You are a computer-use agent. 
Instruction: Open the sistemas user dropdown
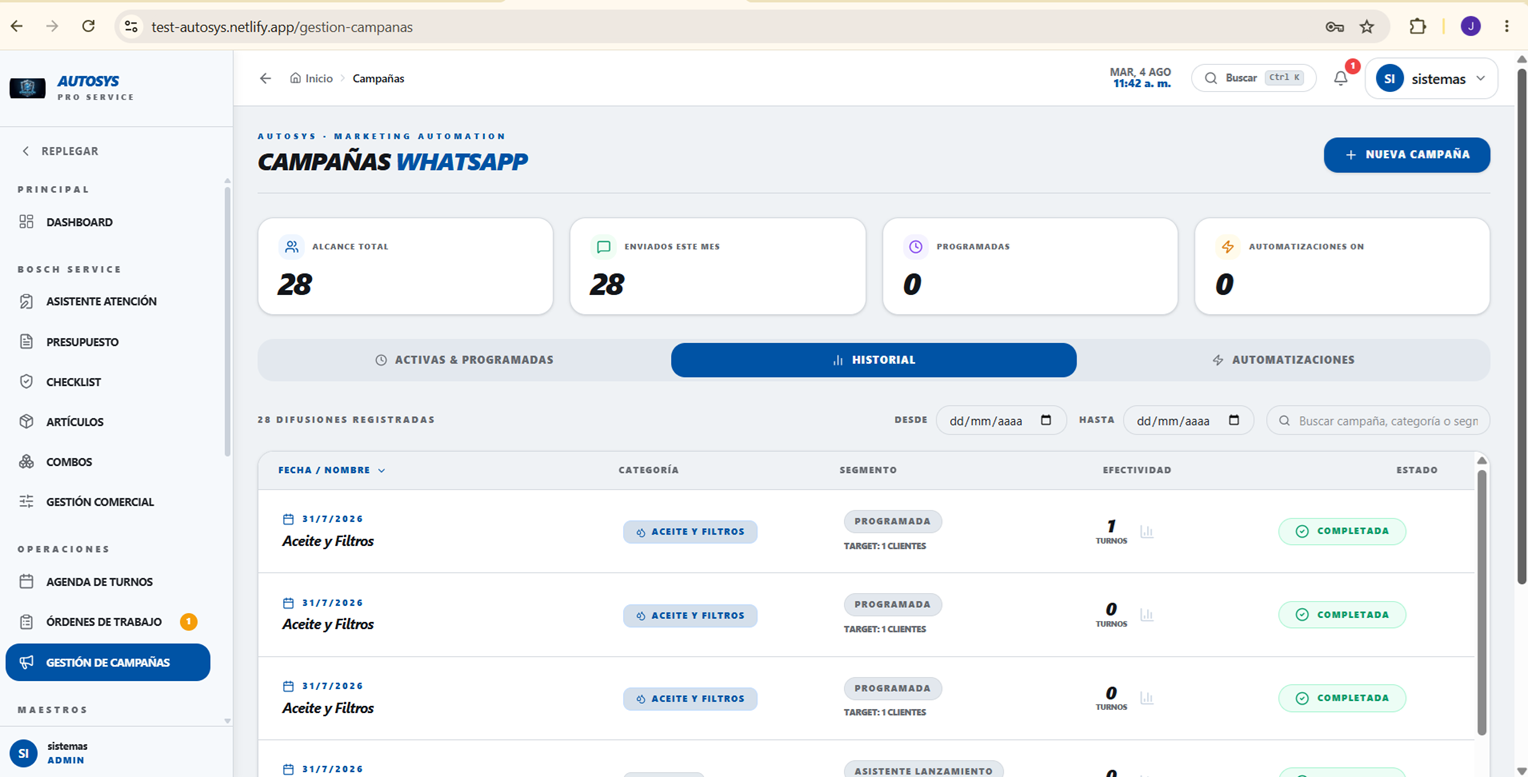[1431, 79]
